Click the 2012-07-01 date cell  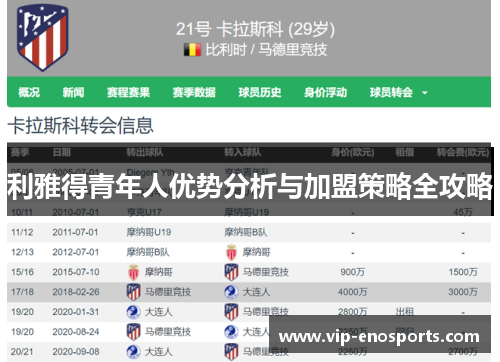(x=76, y=252)
